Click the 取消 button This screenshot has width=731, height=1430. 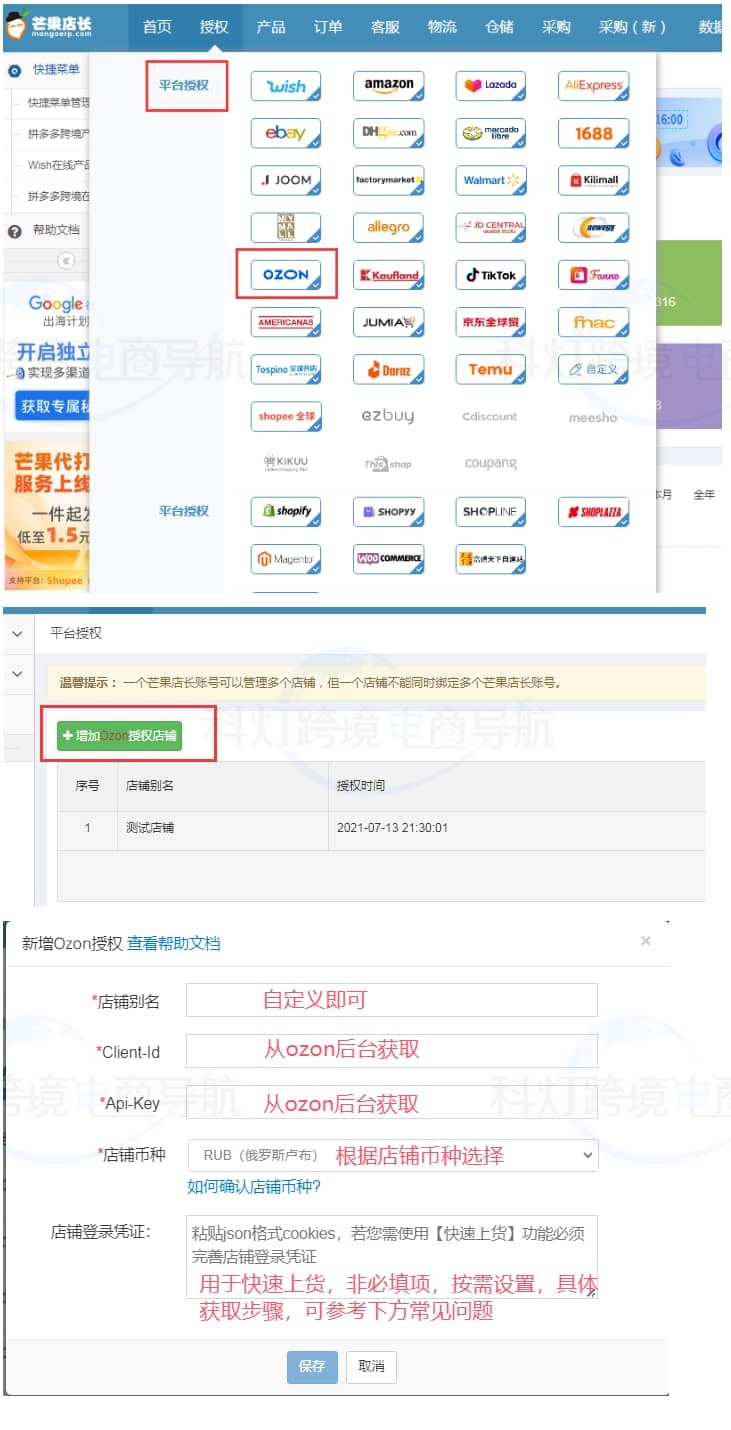(371, 1366)
